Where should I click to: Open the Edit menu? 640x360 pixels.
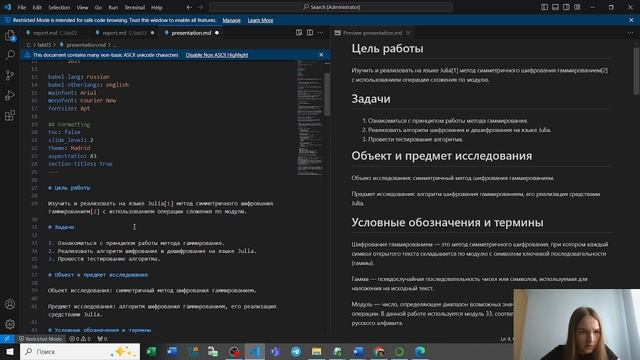pyautogui.click(x=37, y=7)
